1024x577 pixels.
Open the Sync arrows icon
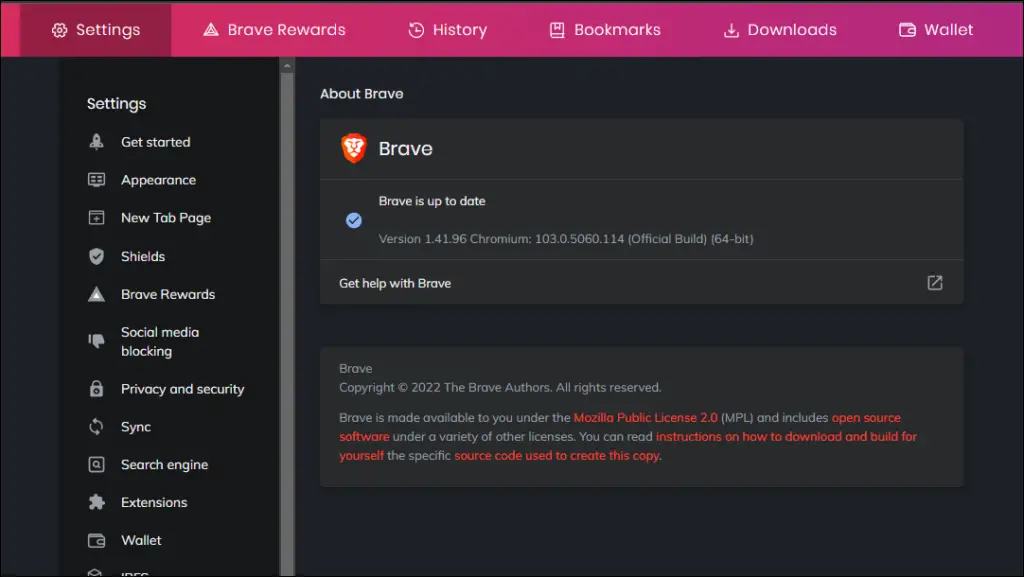pos(96,426)
